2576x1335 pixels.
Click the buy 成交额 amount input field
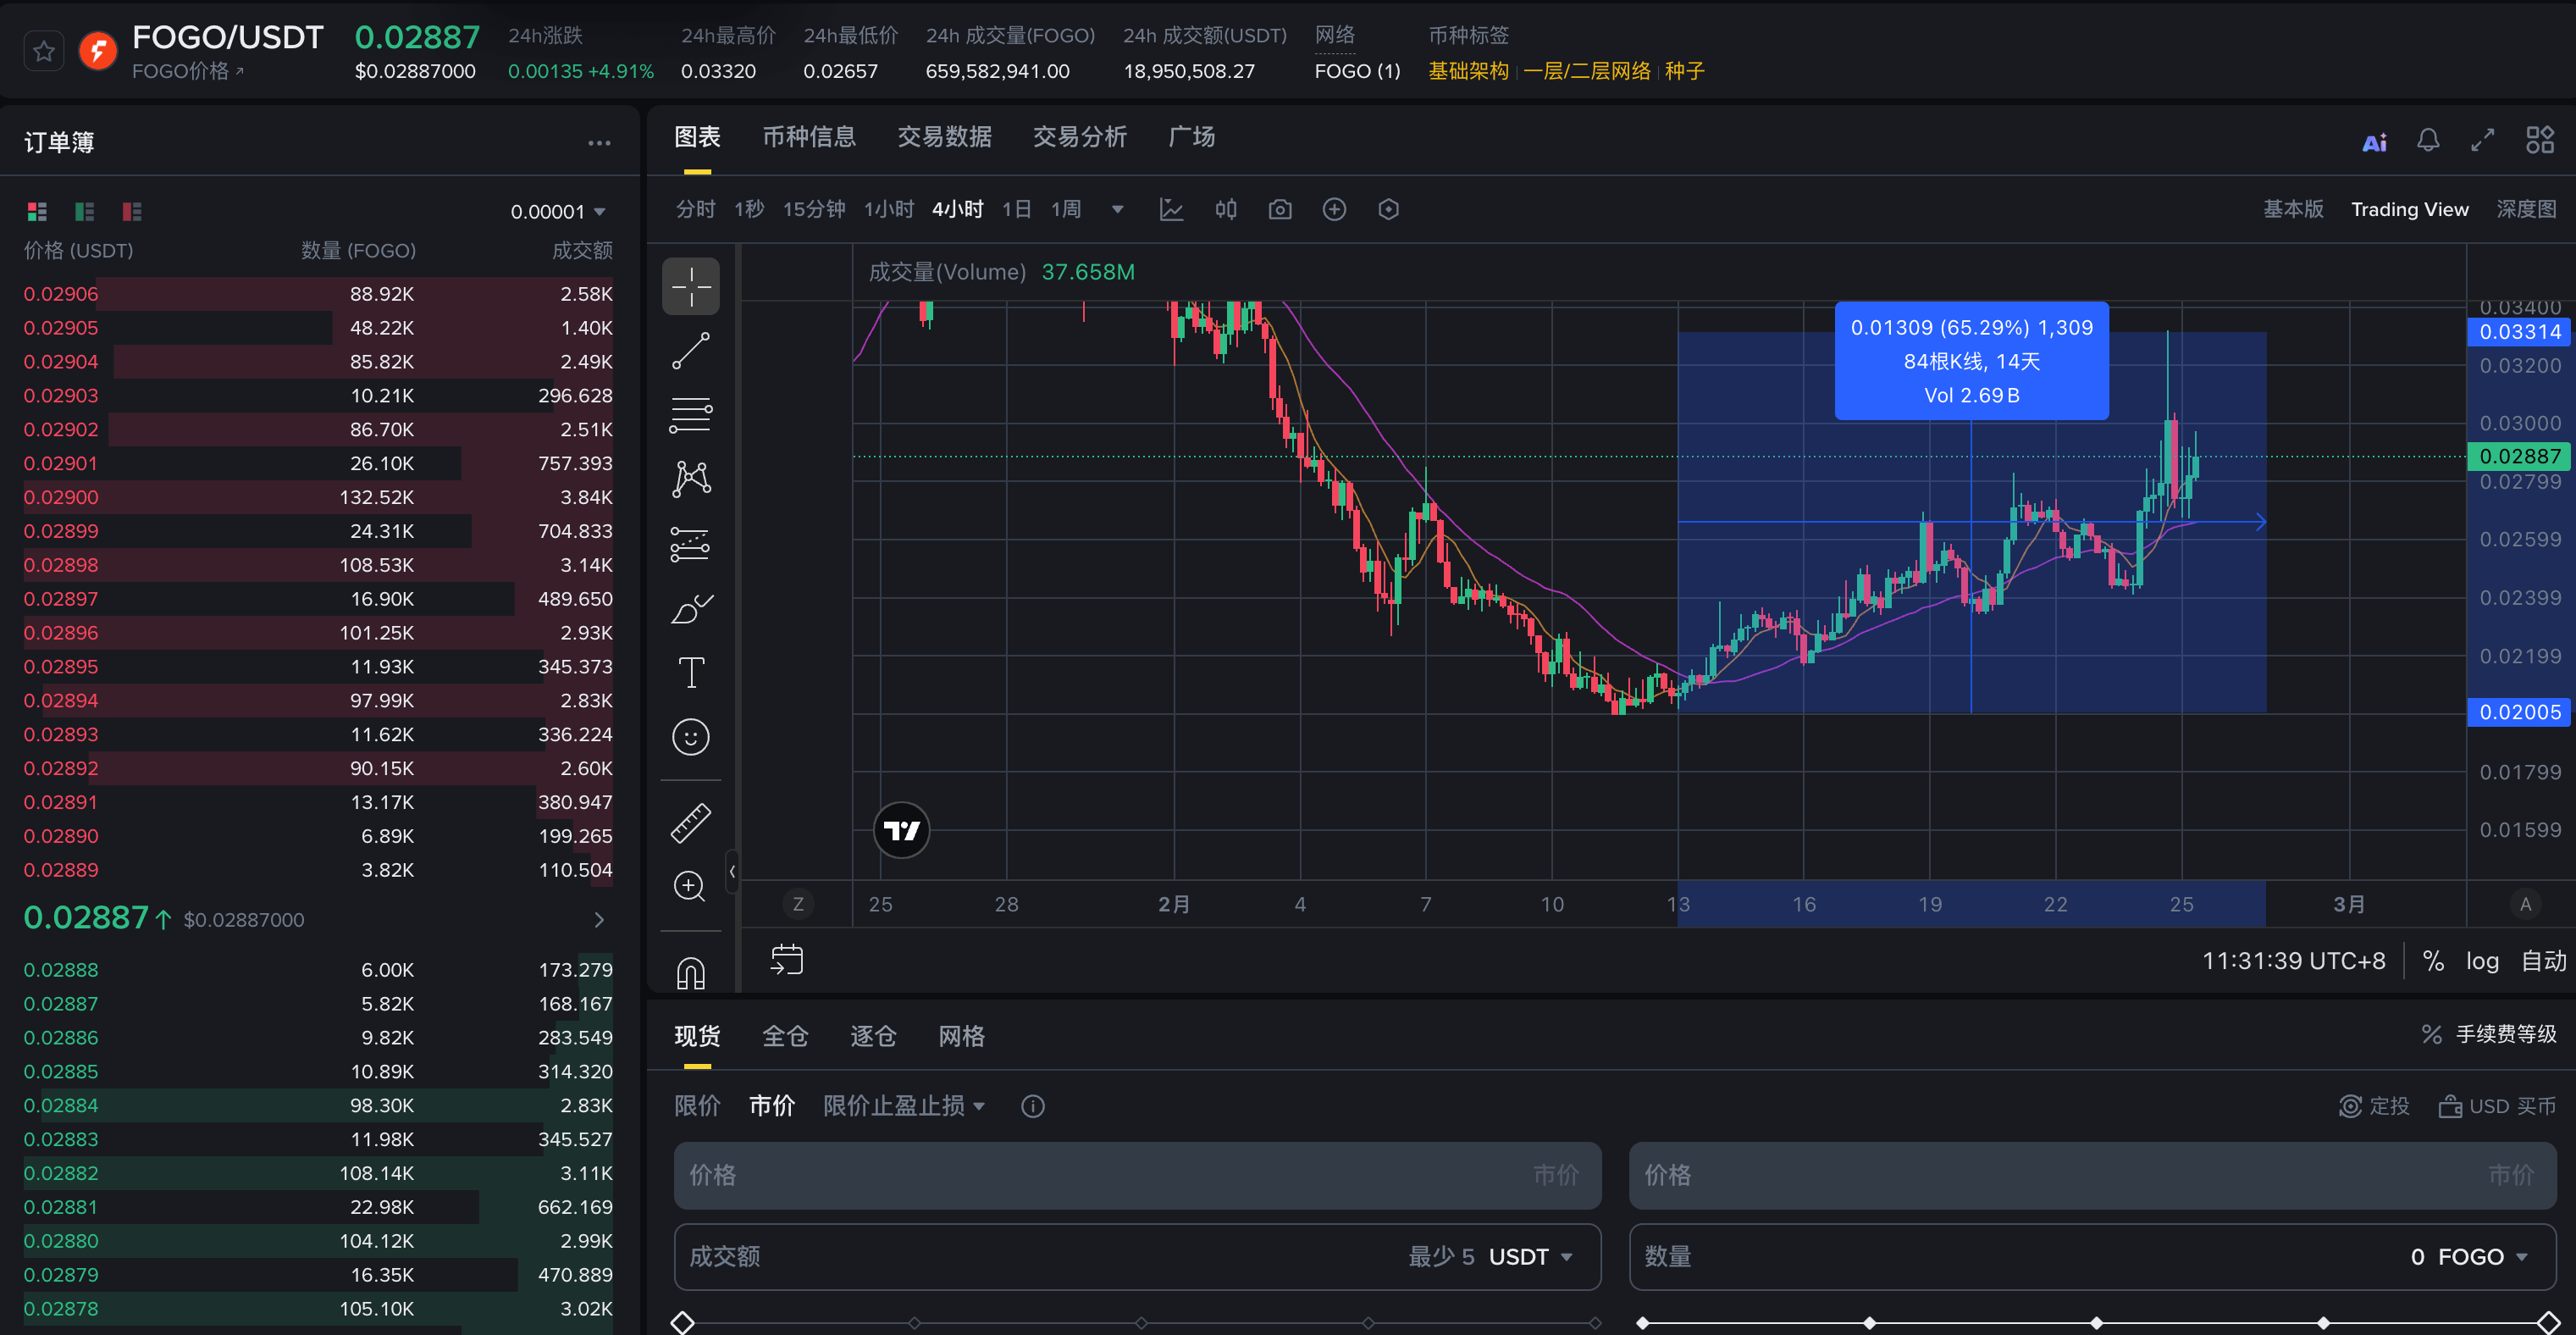(x=1137, y=1258)
